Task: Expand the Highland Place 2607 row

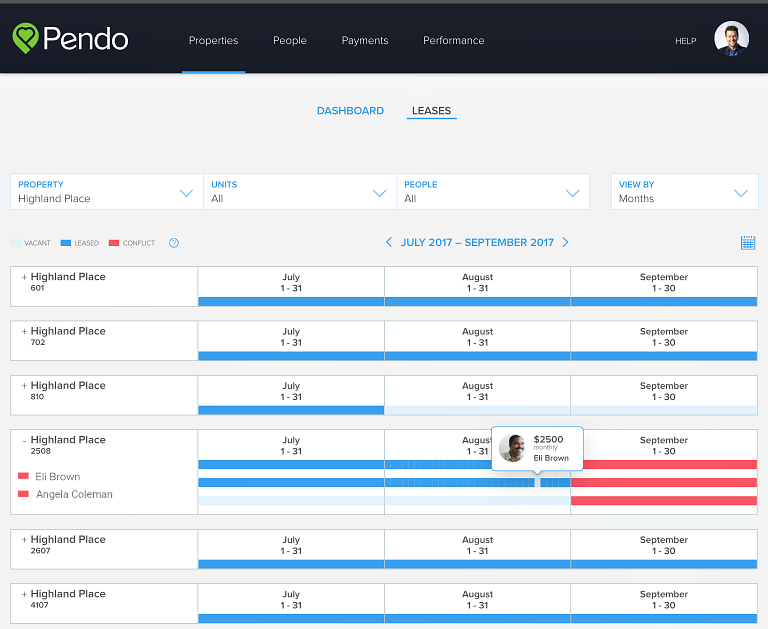Action: (24, 540)
